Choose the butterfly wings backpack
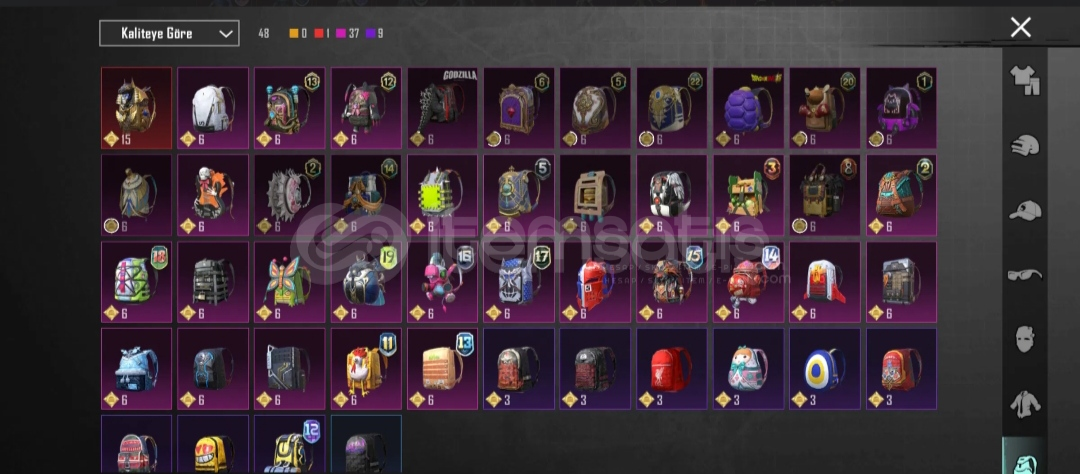Image resolution: width=1080 pixels, height=474 pixels. point(289,282)
